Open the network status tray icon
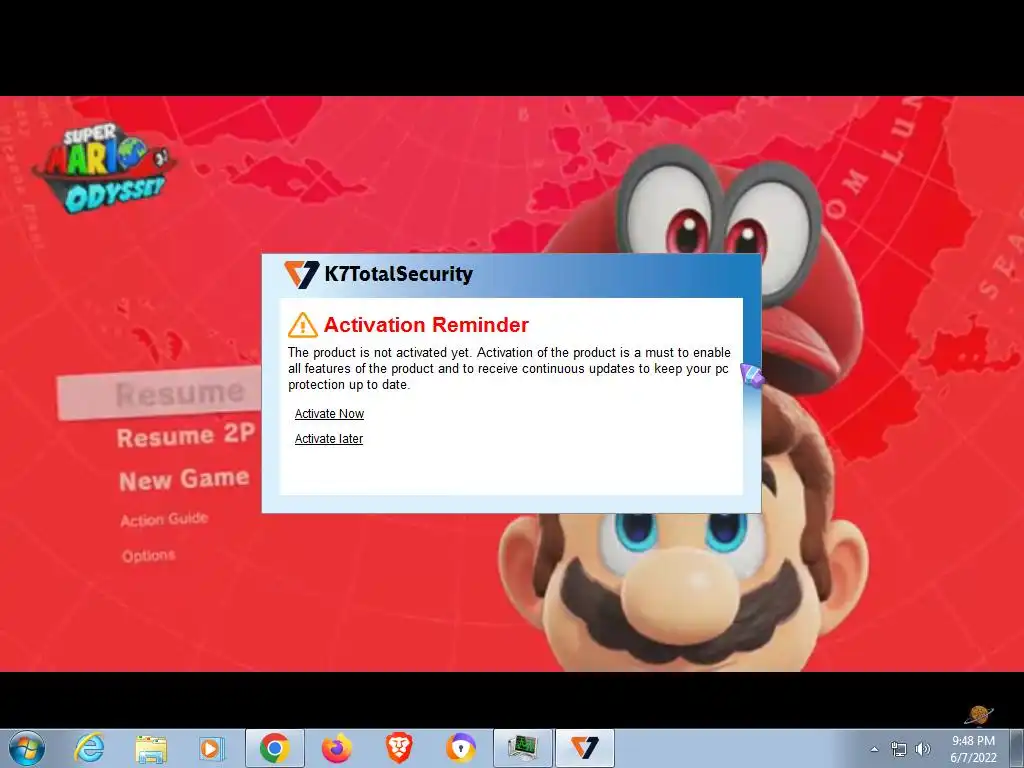 click(899, 749)
